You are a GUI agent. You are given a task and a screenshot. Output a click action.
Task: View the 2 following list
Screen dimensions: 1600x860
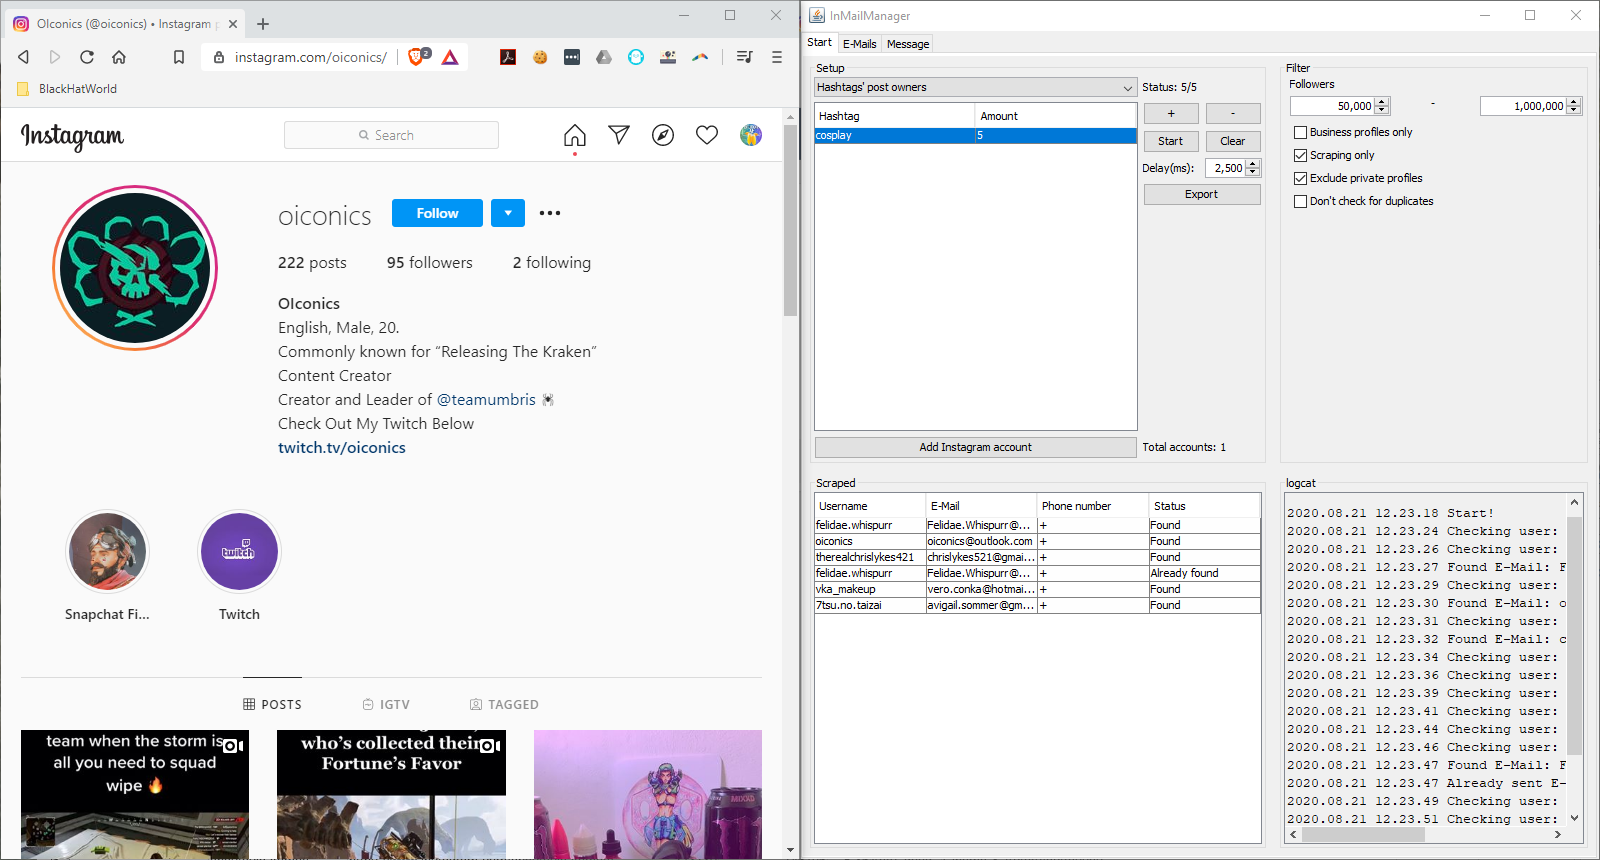tap(552, 263)
